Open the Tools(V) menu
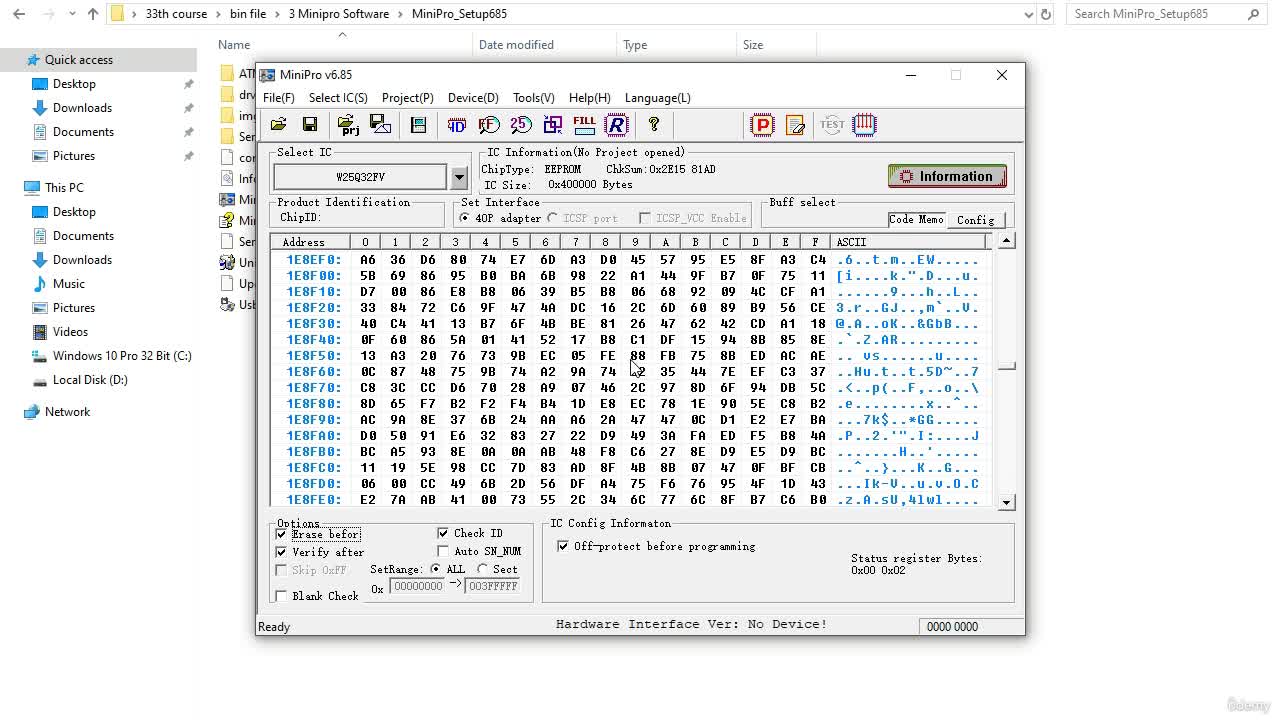The image size is (1280, 720). pos(534,98)
